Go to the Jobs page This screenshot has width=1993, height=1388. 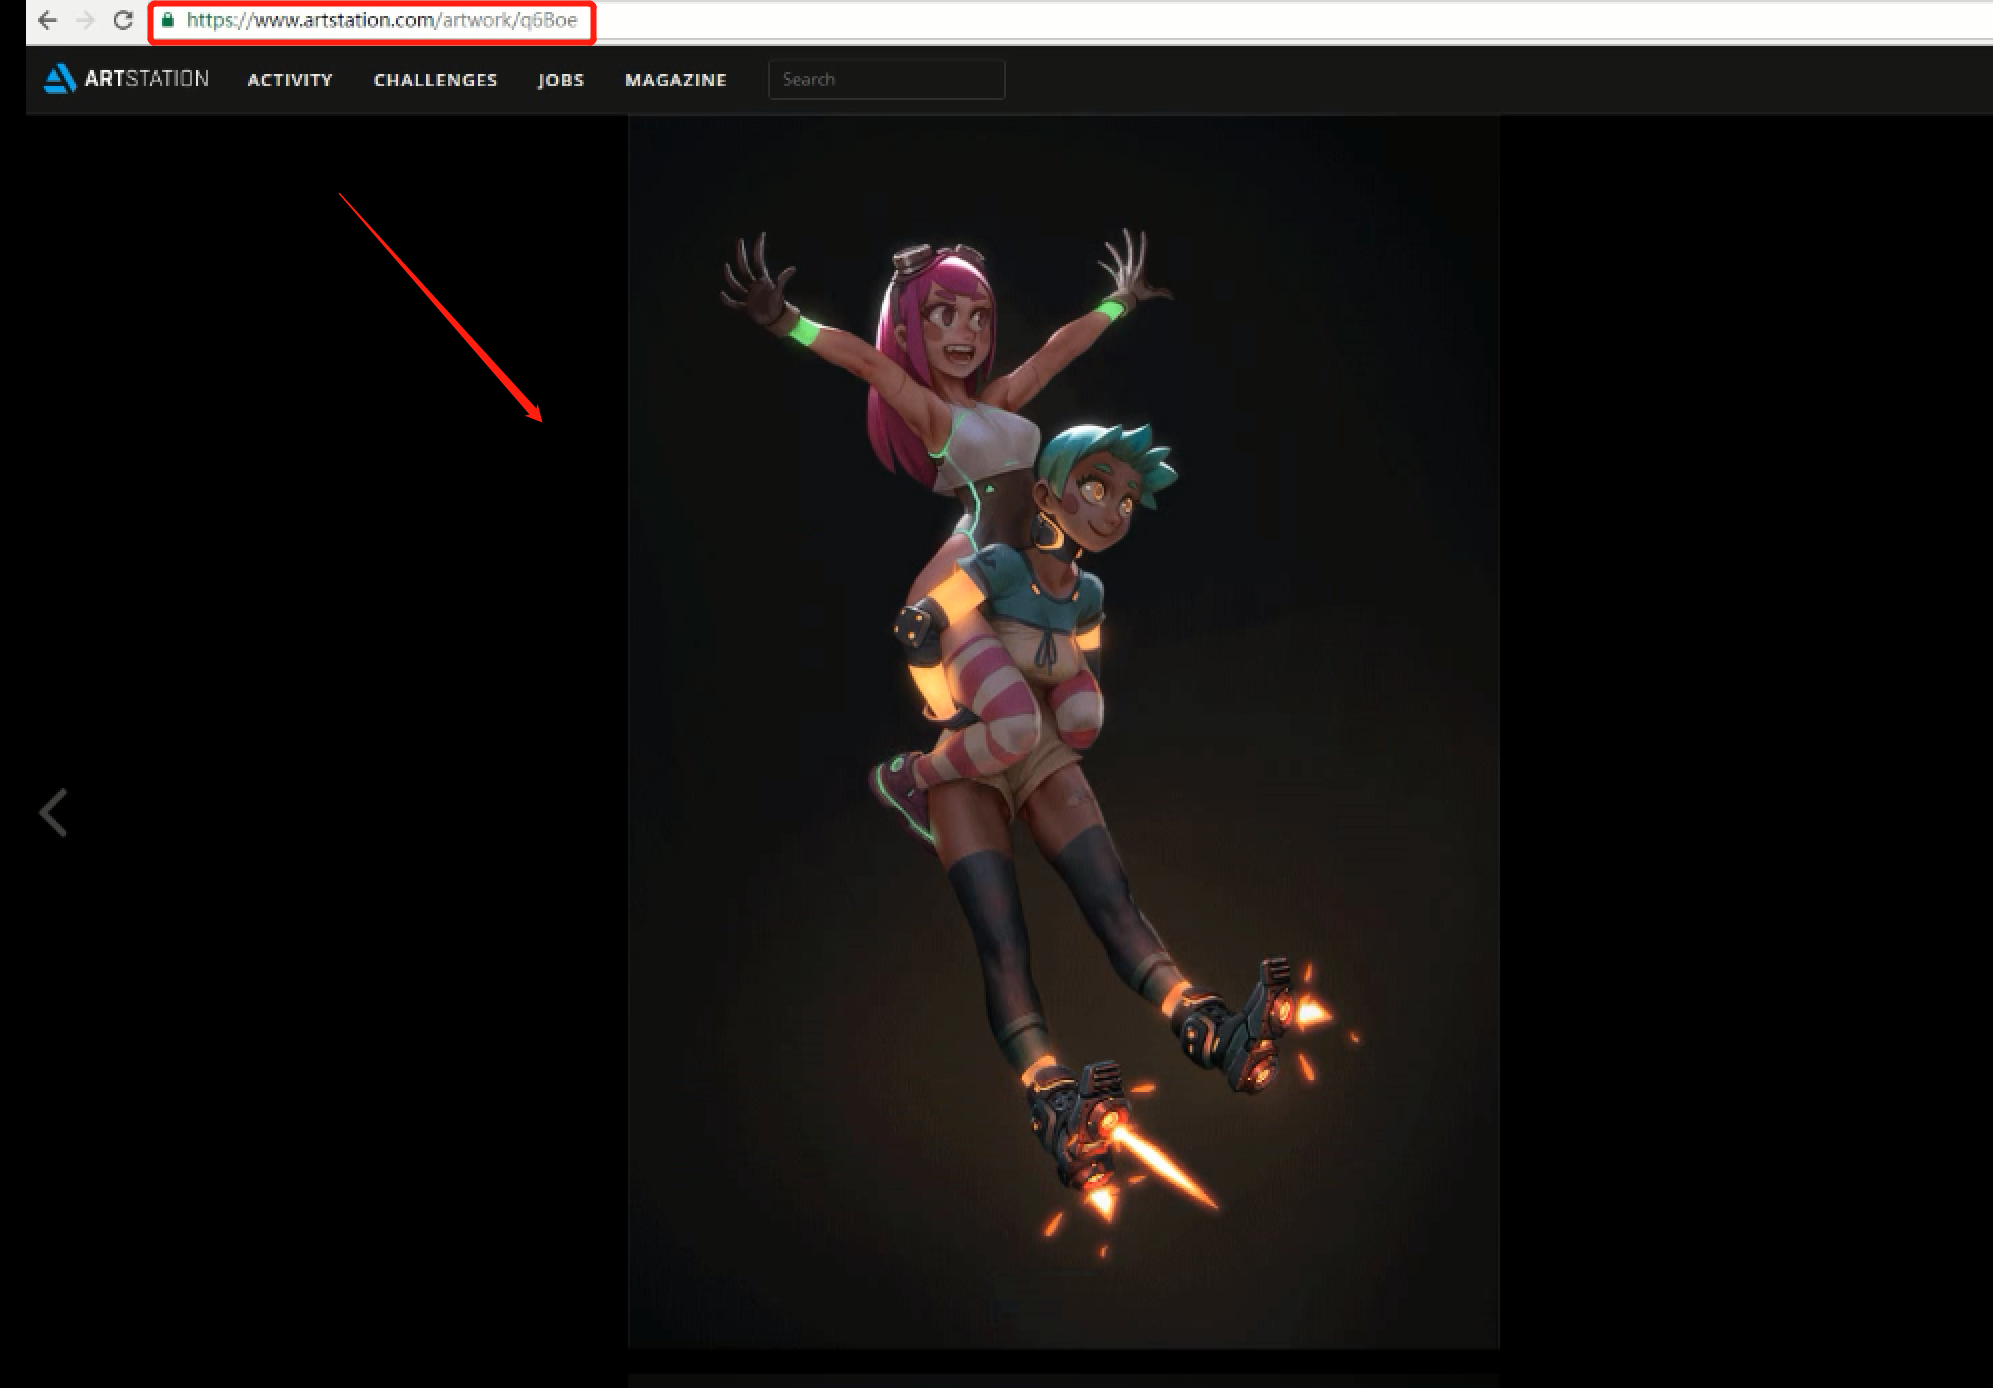pos(560,80)
